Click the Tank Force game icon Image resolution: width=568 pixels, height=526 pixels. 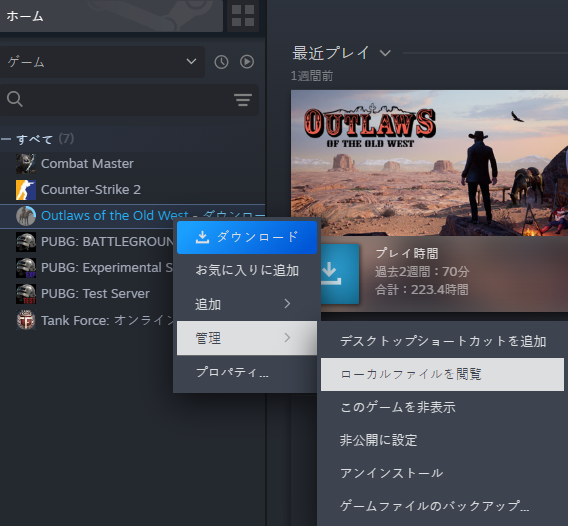26,320
